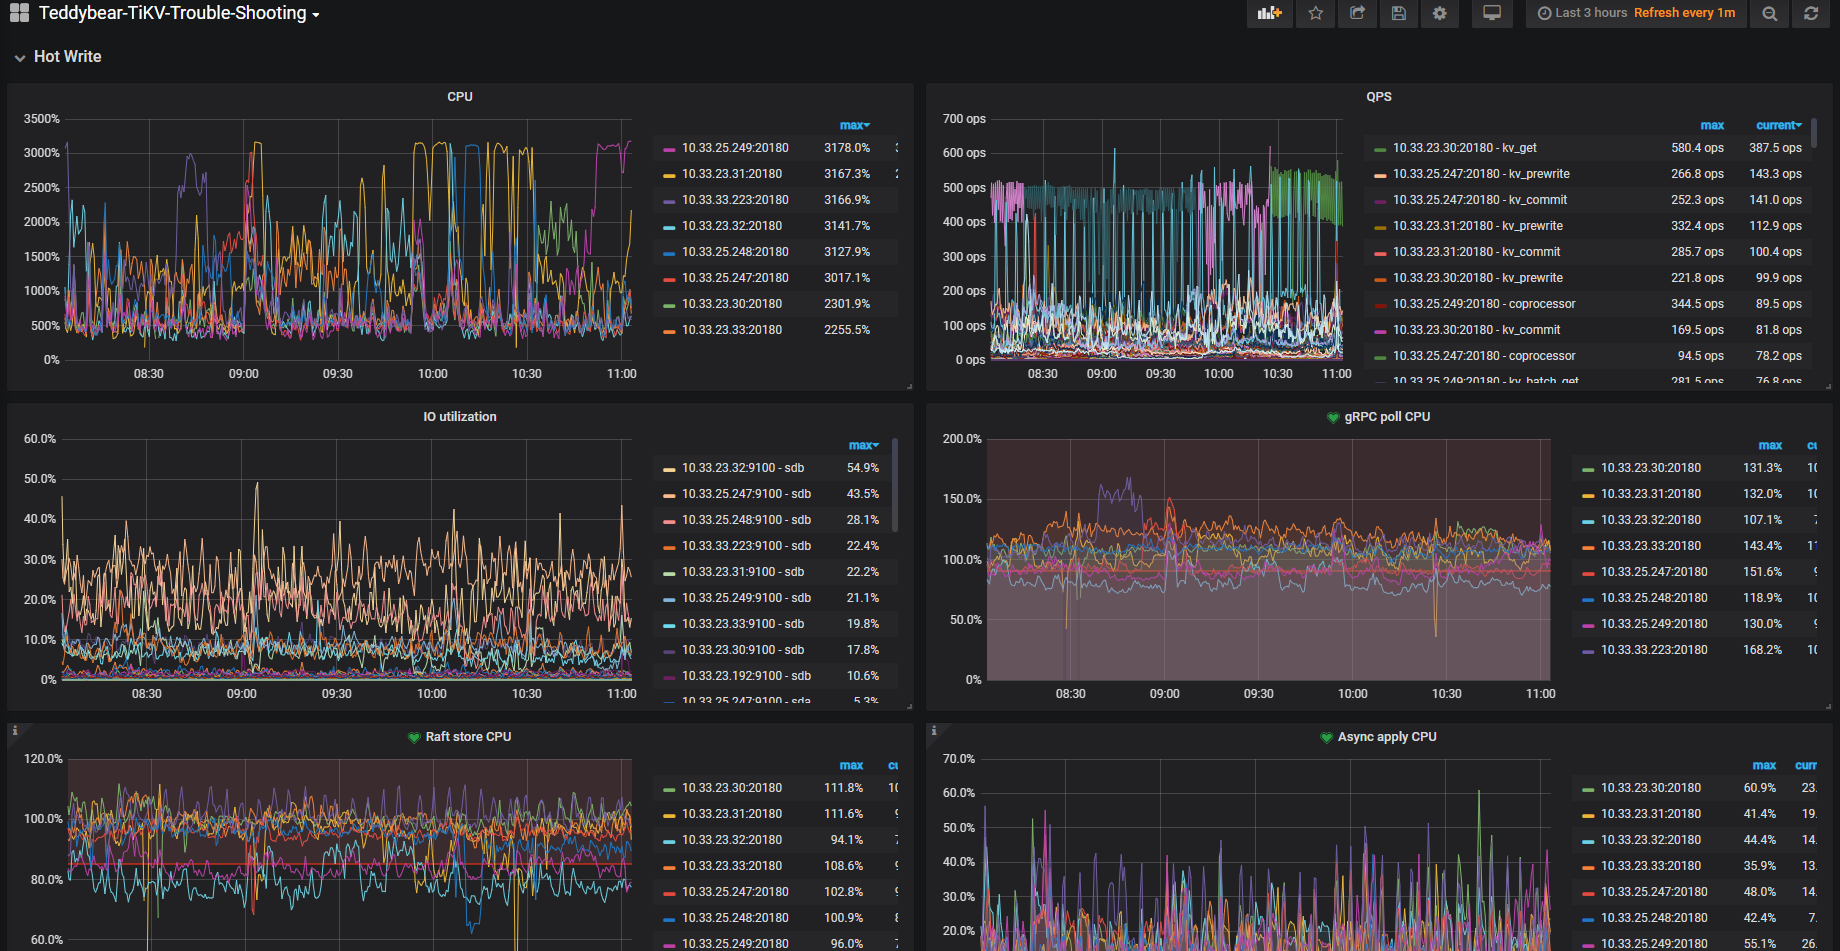The image size is (1840, 951).
Task: Open the Share dashboard icon
Action: point(1357,13)
